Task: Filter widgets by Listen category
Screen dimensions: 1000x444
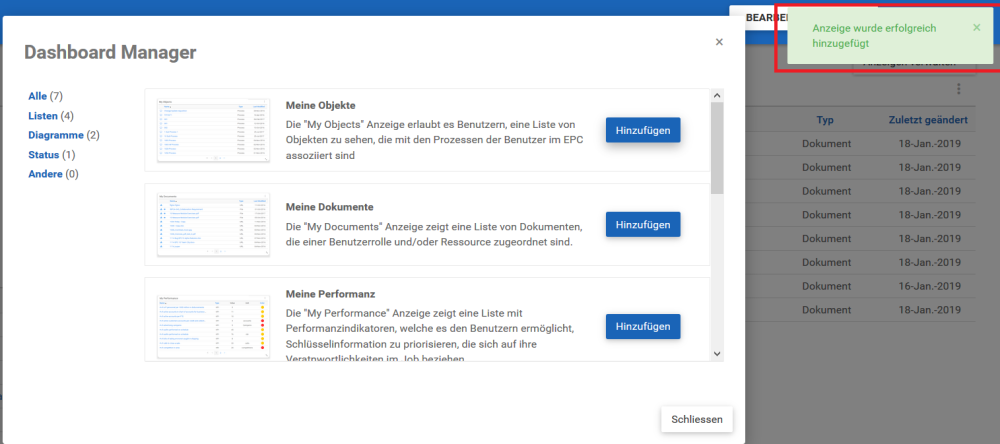Action: (43, 116)
